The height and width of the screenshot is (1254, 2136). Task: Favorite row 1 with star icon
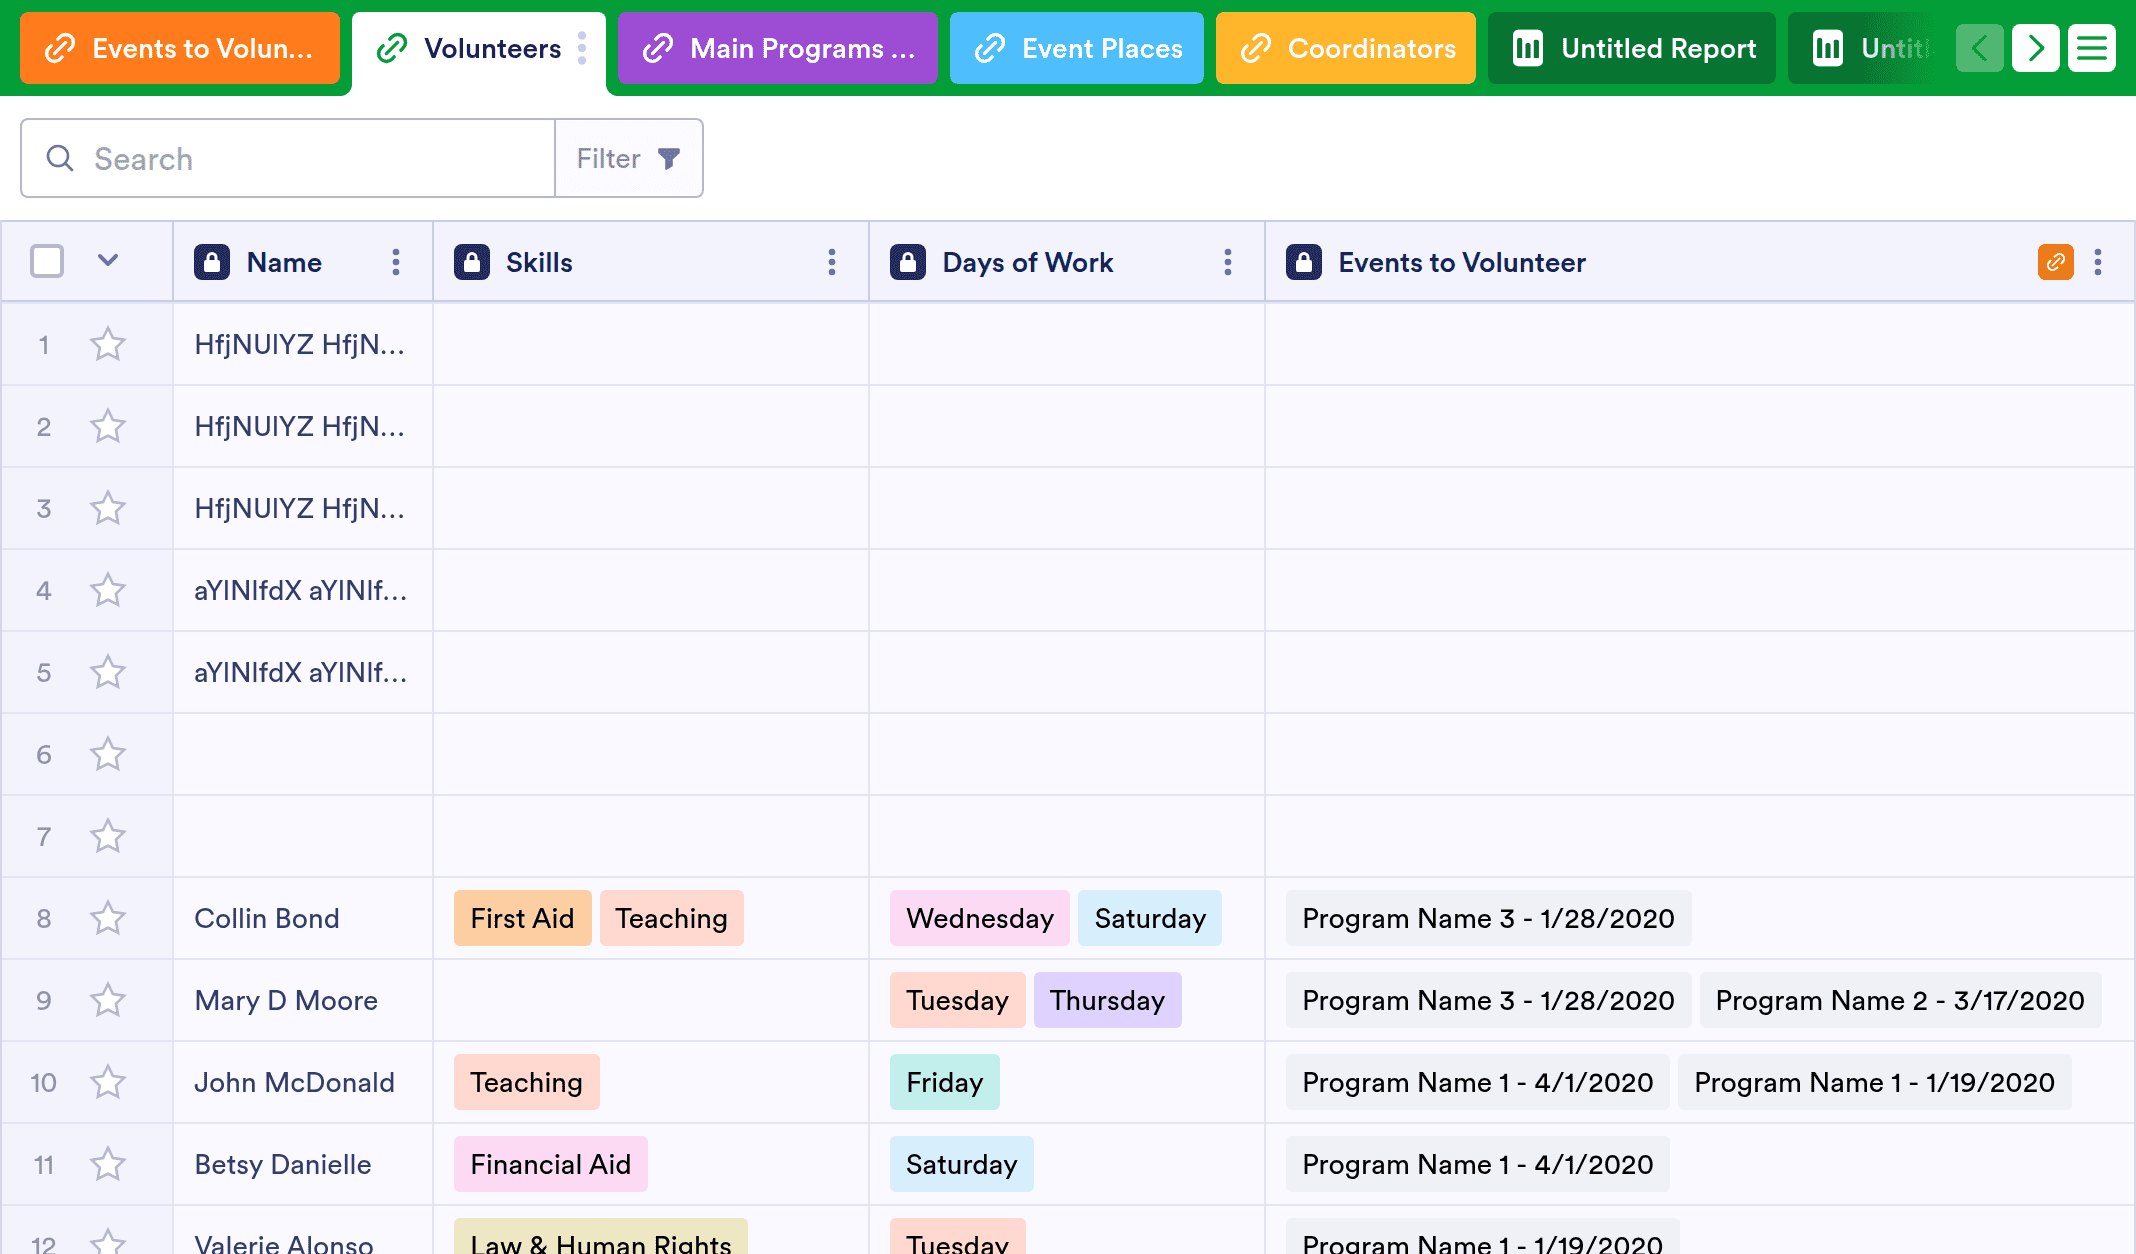tap(108, 344)
